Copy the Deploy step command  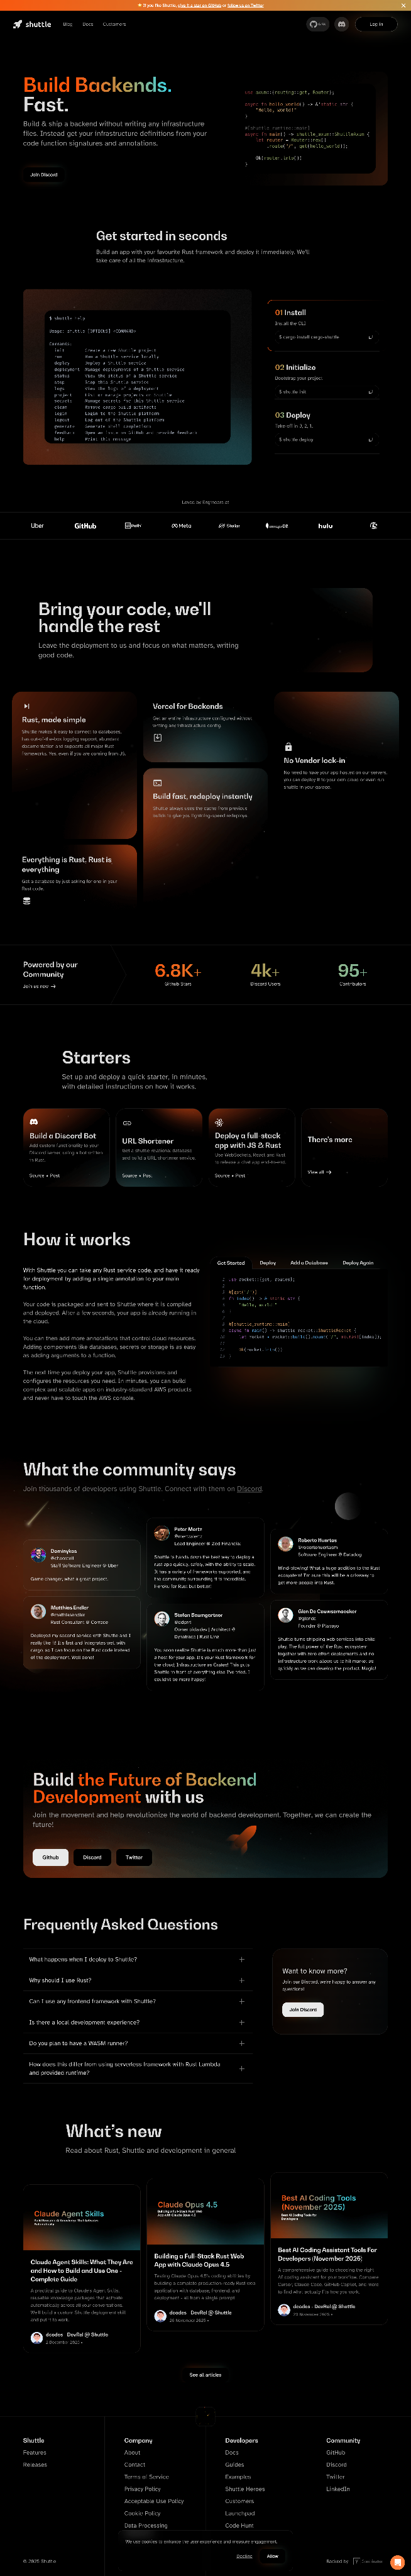370,440
